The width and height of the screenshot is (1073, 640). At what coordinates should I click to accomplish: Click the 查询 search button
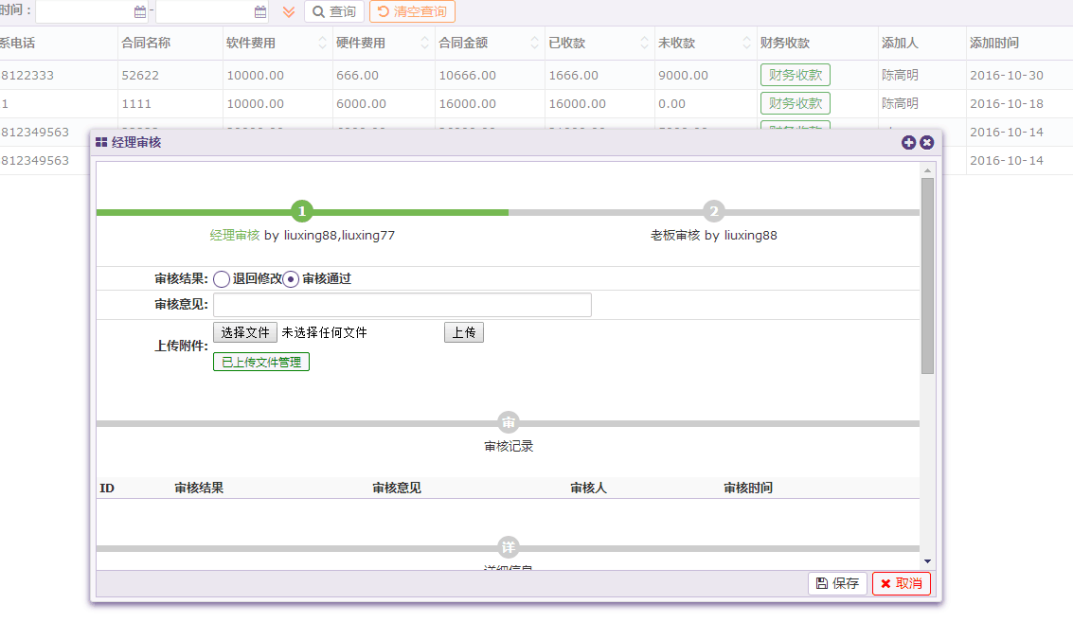(x=334, y=12)
